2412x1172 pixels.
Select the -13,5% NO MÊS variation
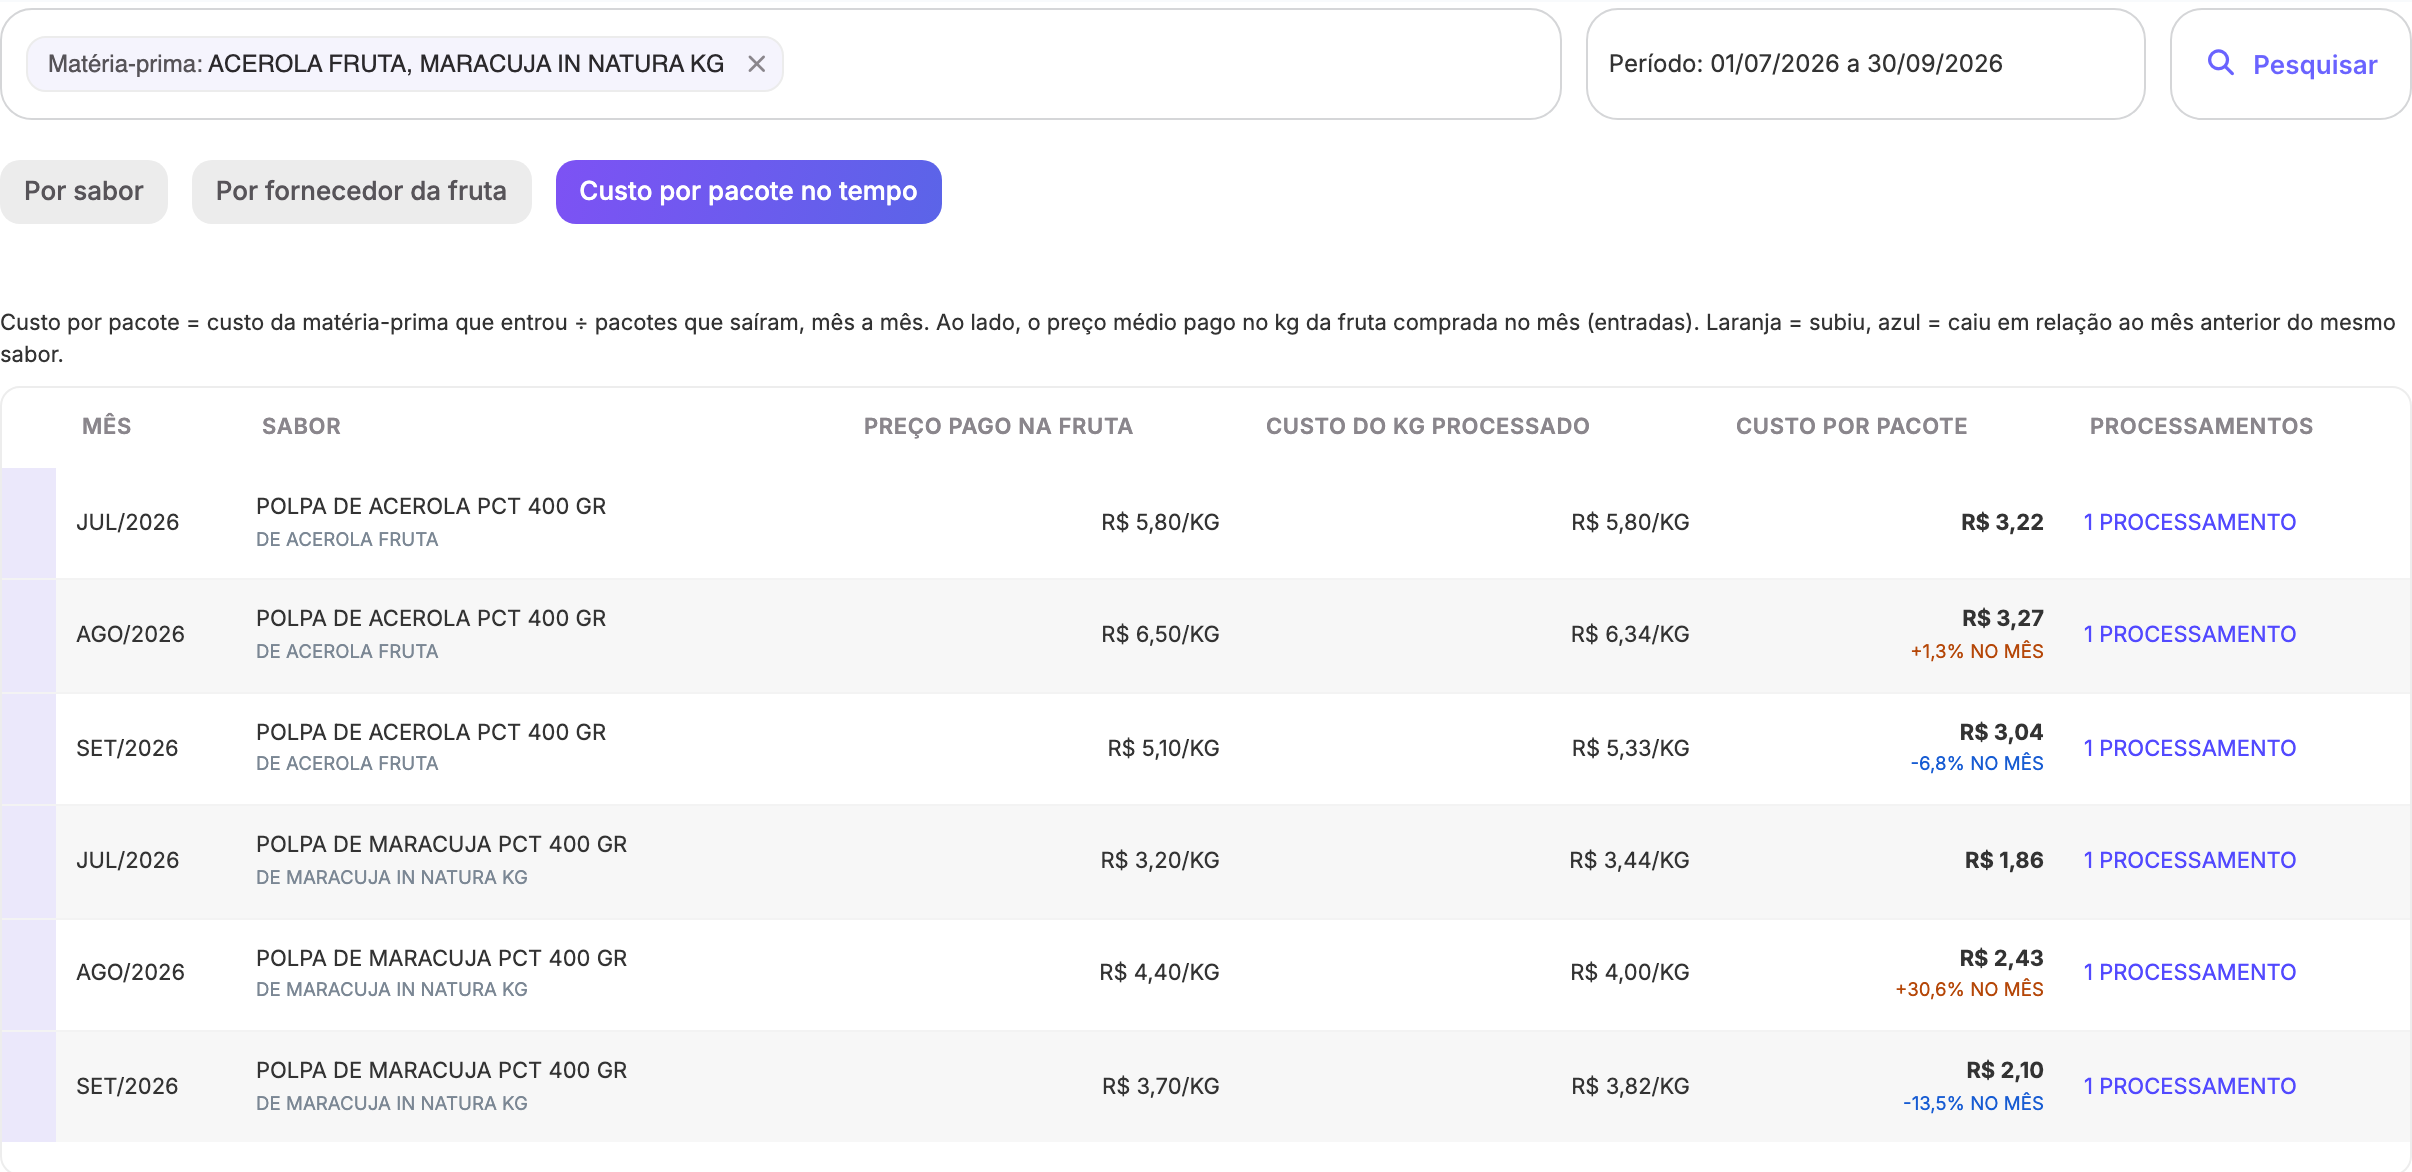tap(1973, 1103)
